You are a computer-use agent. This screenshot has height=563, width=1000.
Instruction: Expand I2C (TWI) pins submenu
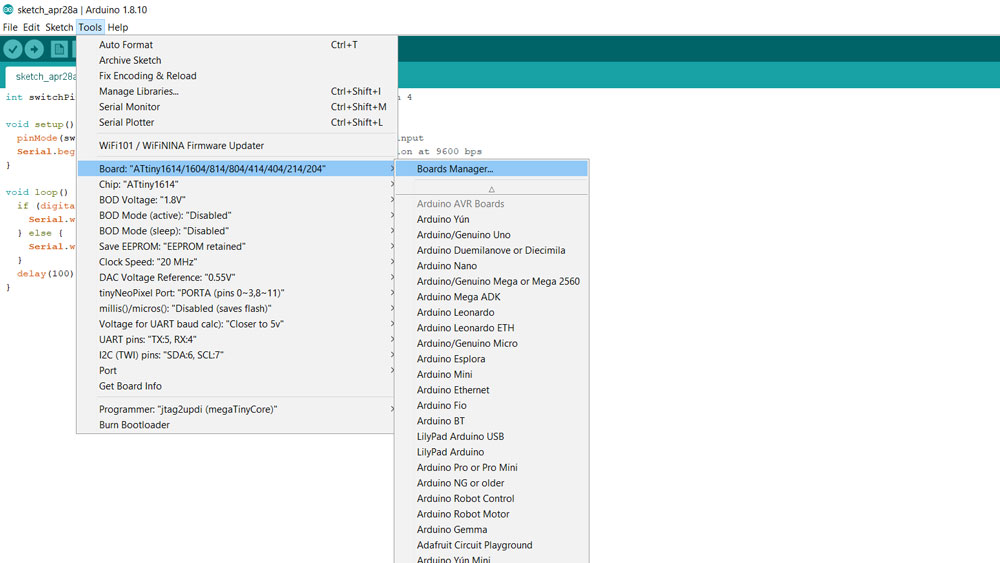(x=236, y=355)
